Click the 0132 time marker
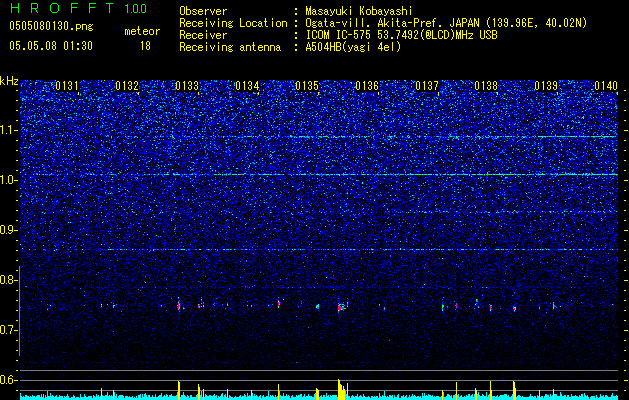Image resolution: width=629 pixels, height=400 pixels. pyautogui.click(x=127, y=86)
